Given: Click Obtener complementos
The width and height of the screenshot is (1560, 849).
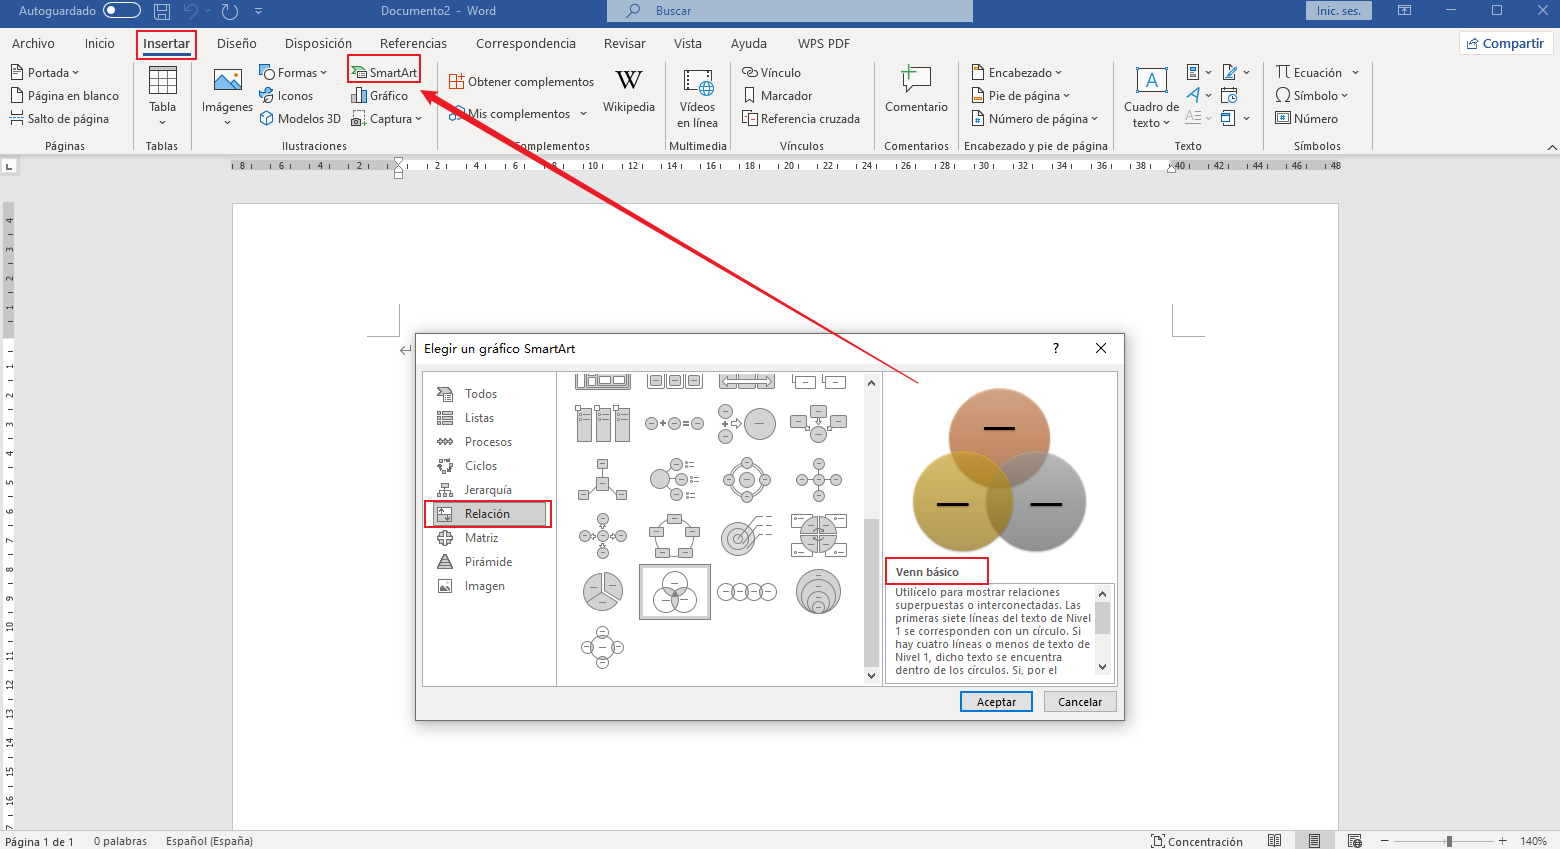Looking at the screenshot, I should click(x=521, y=82).
